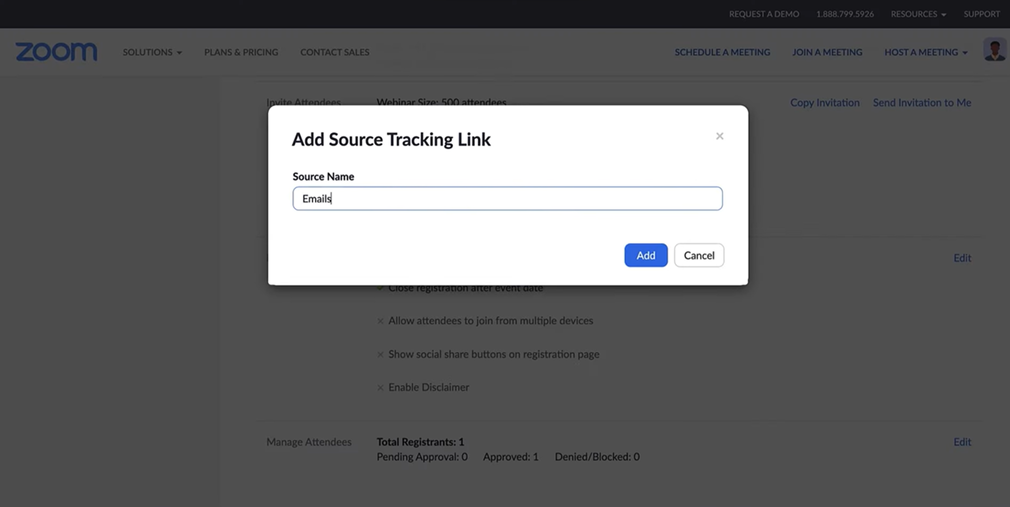Focus the Source Name text field

(x=507, y=198)
